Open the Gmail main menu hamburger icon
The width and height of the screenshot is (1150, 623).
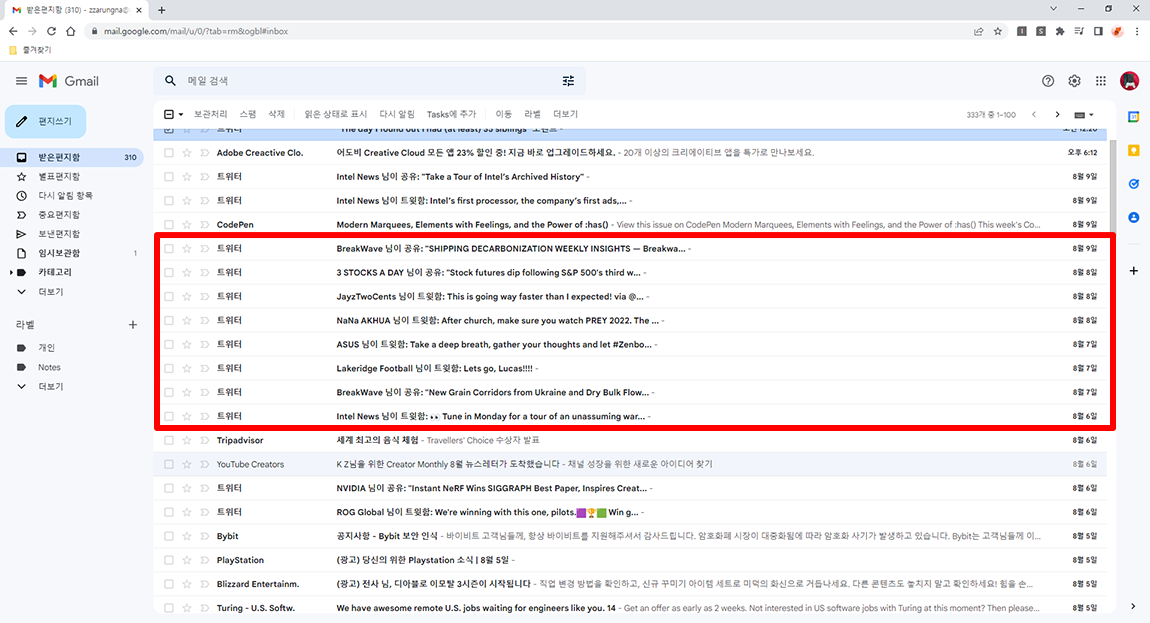coord(21,81)
